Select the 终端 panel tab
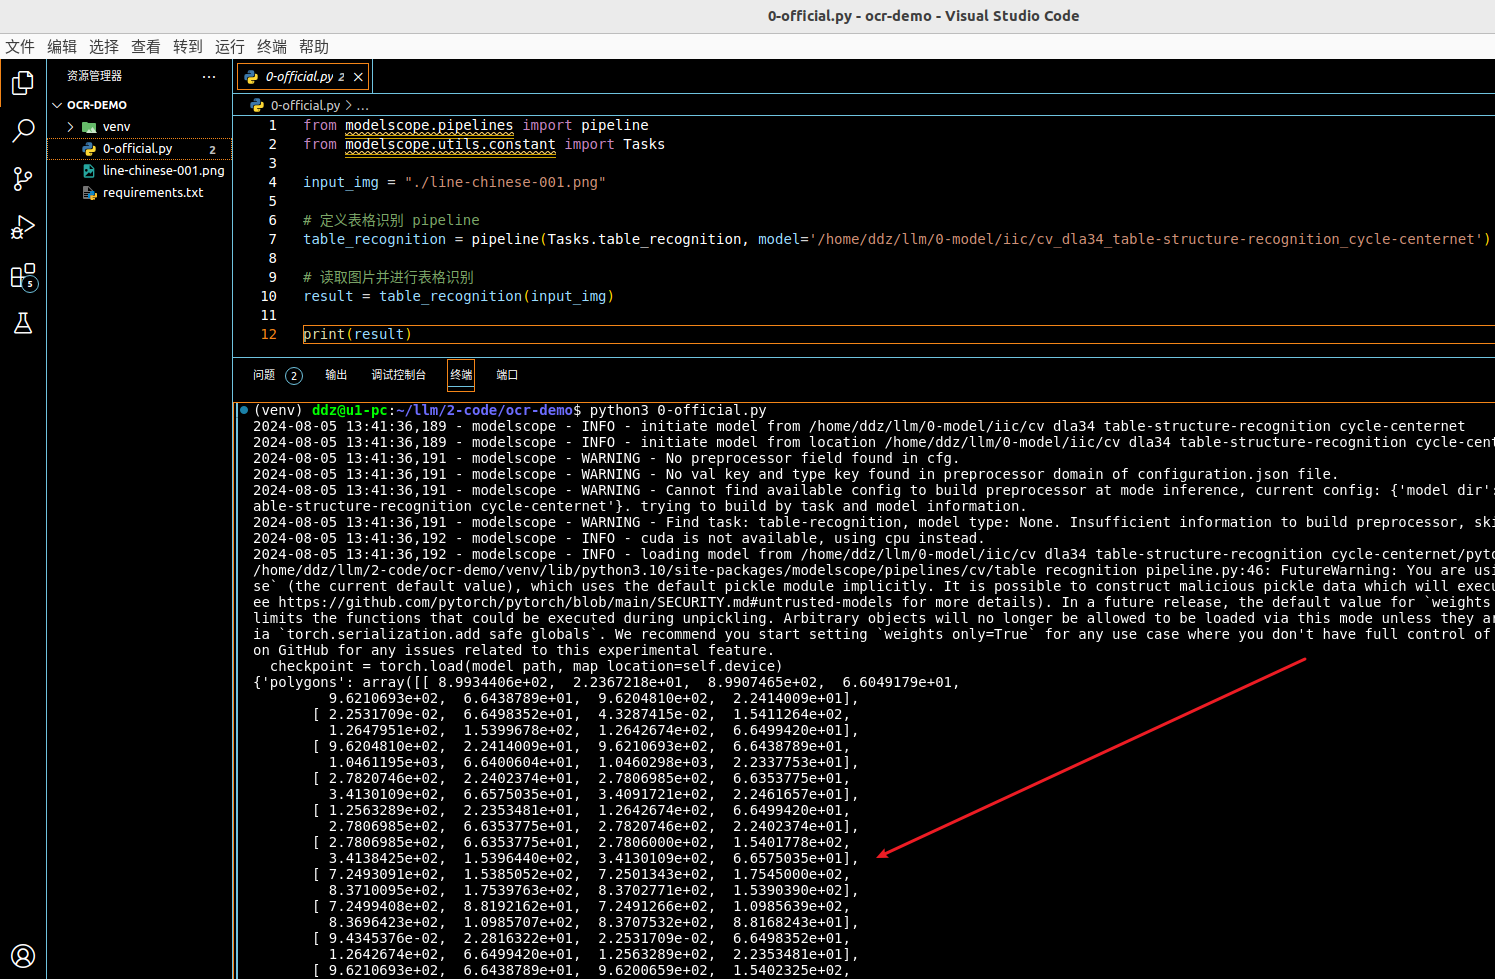Image resolution: width=1495 pixels, height=979 pixels. tap(461, 375)
